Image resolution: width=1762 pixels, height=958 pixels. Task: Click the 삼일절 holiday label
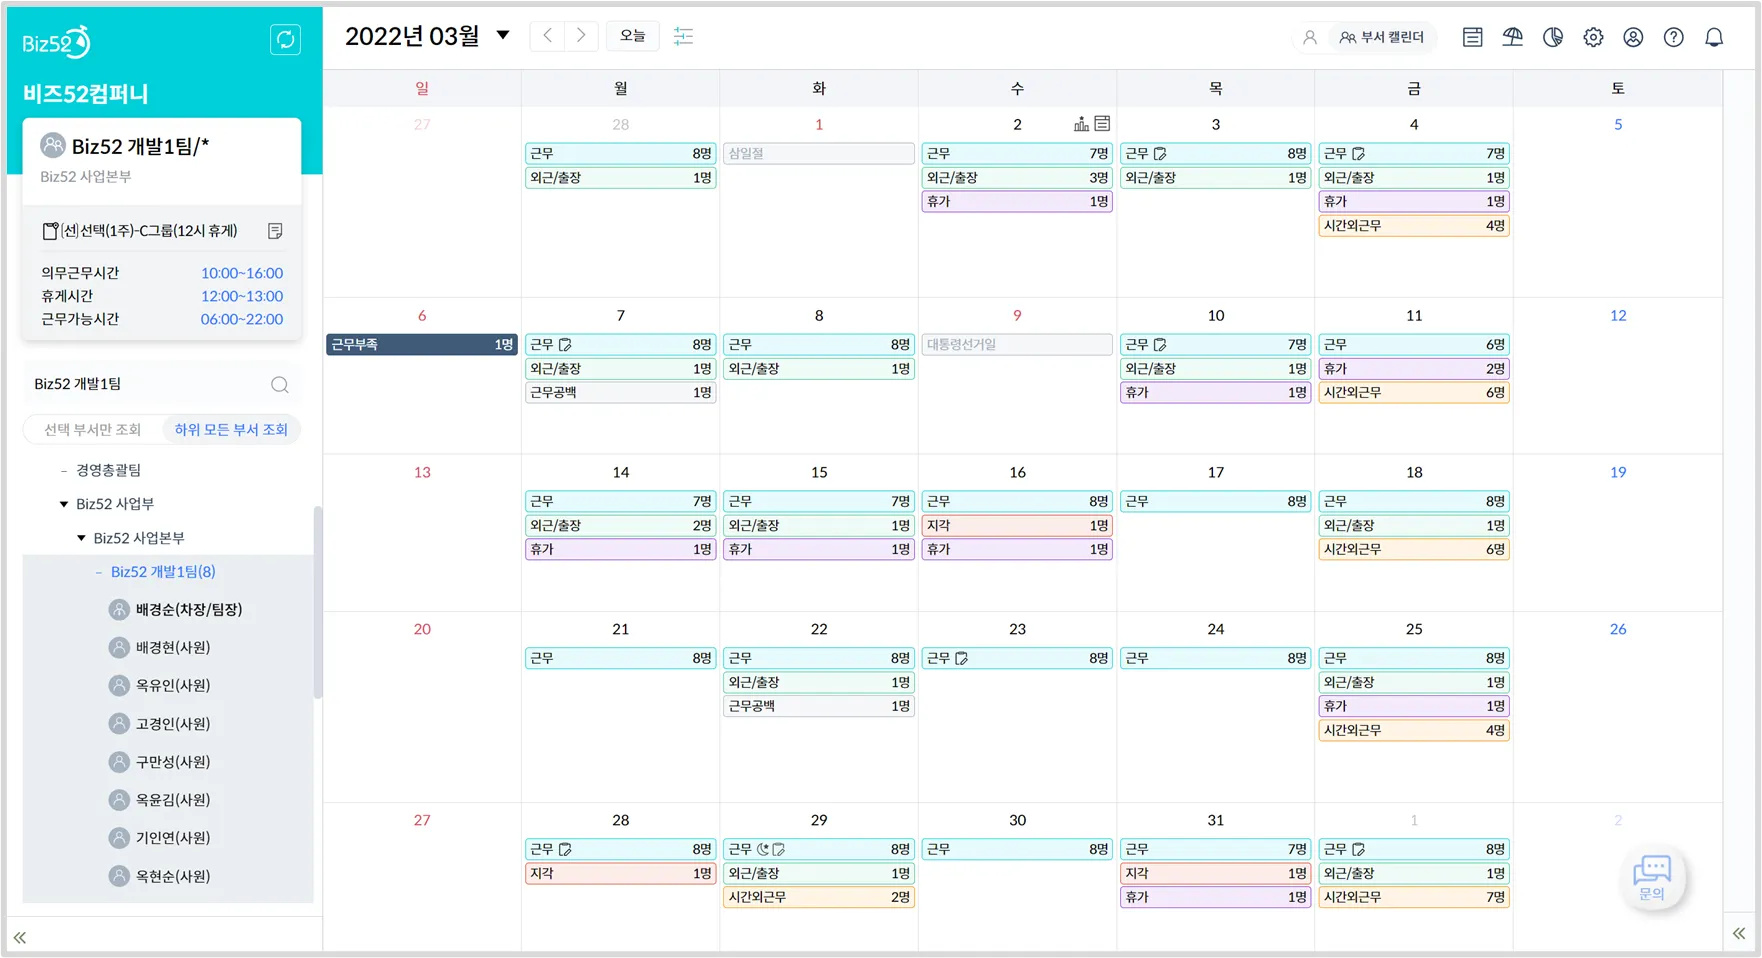tap(819, 154)
